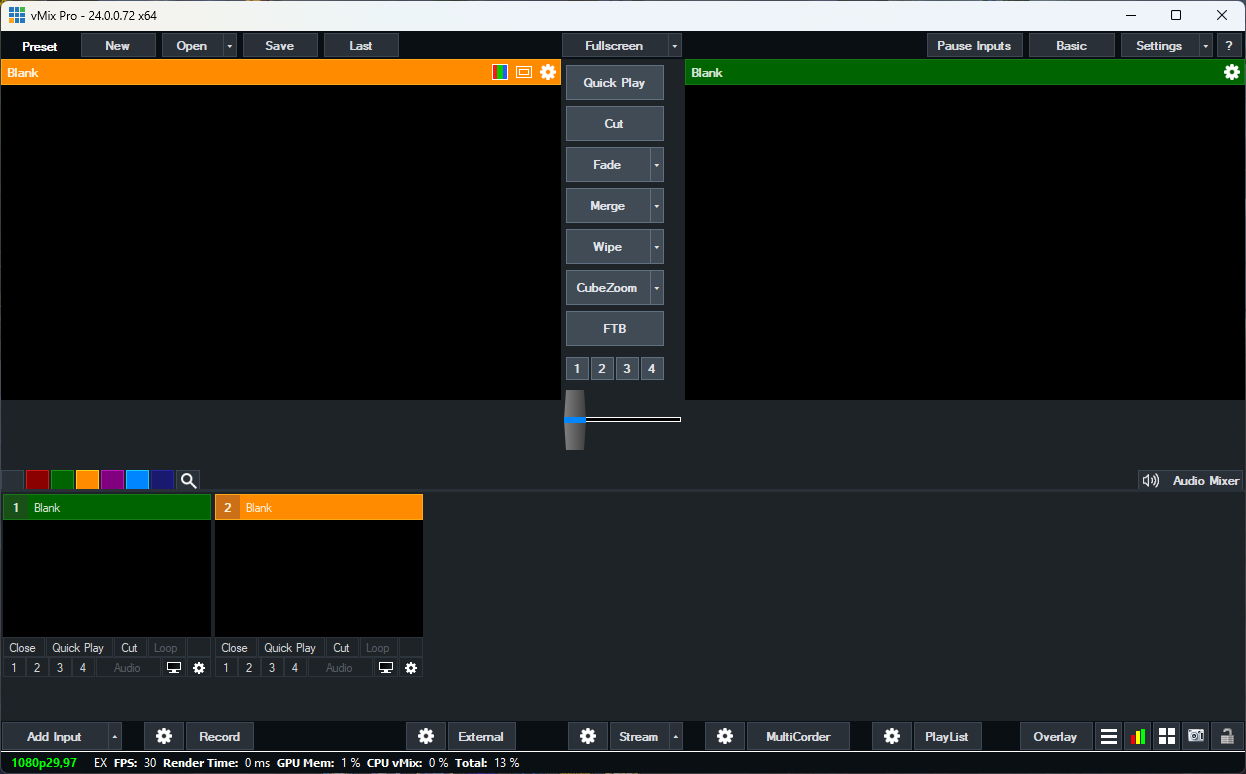Screen dimensions: 1246x774
Task: Expand the Stream arrow menu
Action: pos(676,736)
